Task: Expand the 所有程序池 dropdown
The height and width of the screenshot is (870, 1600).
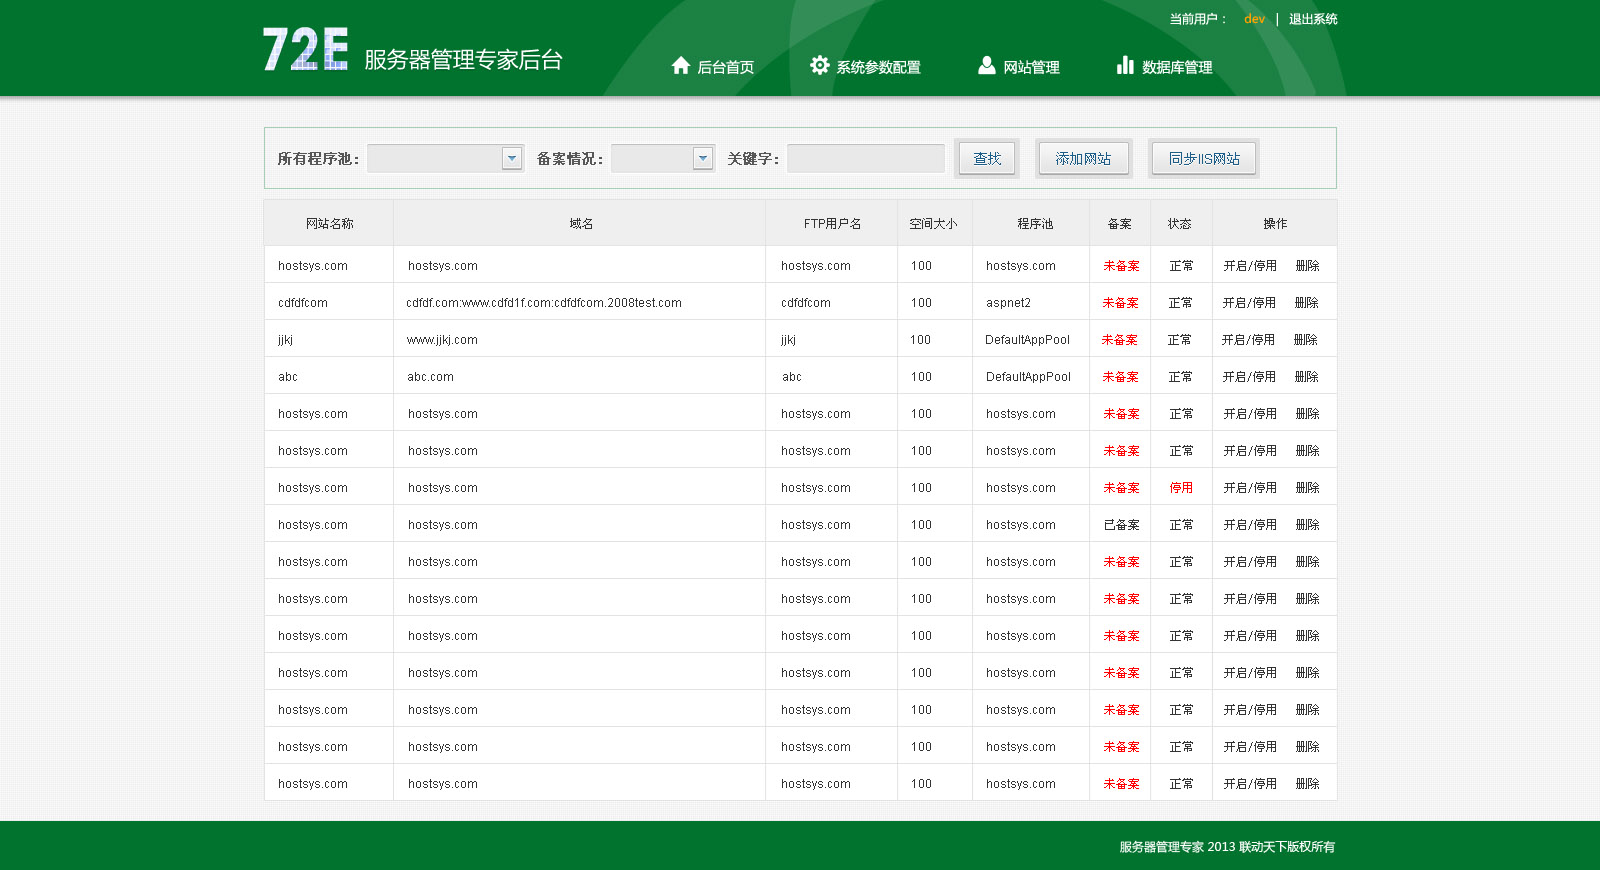Action: 445,158
